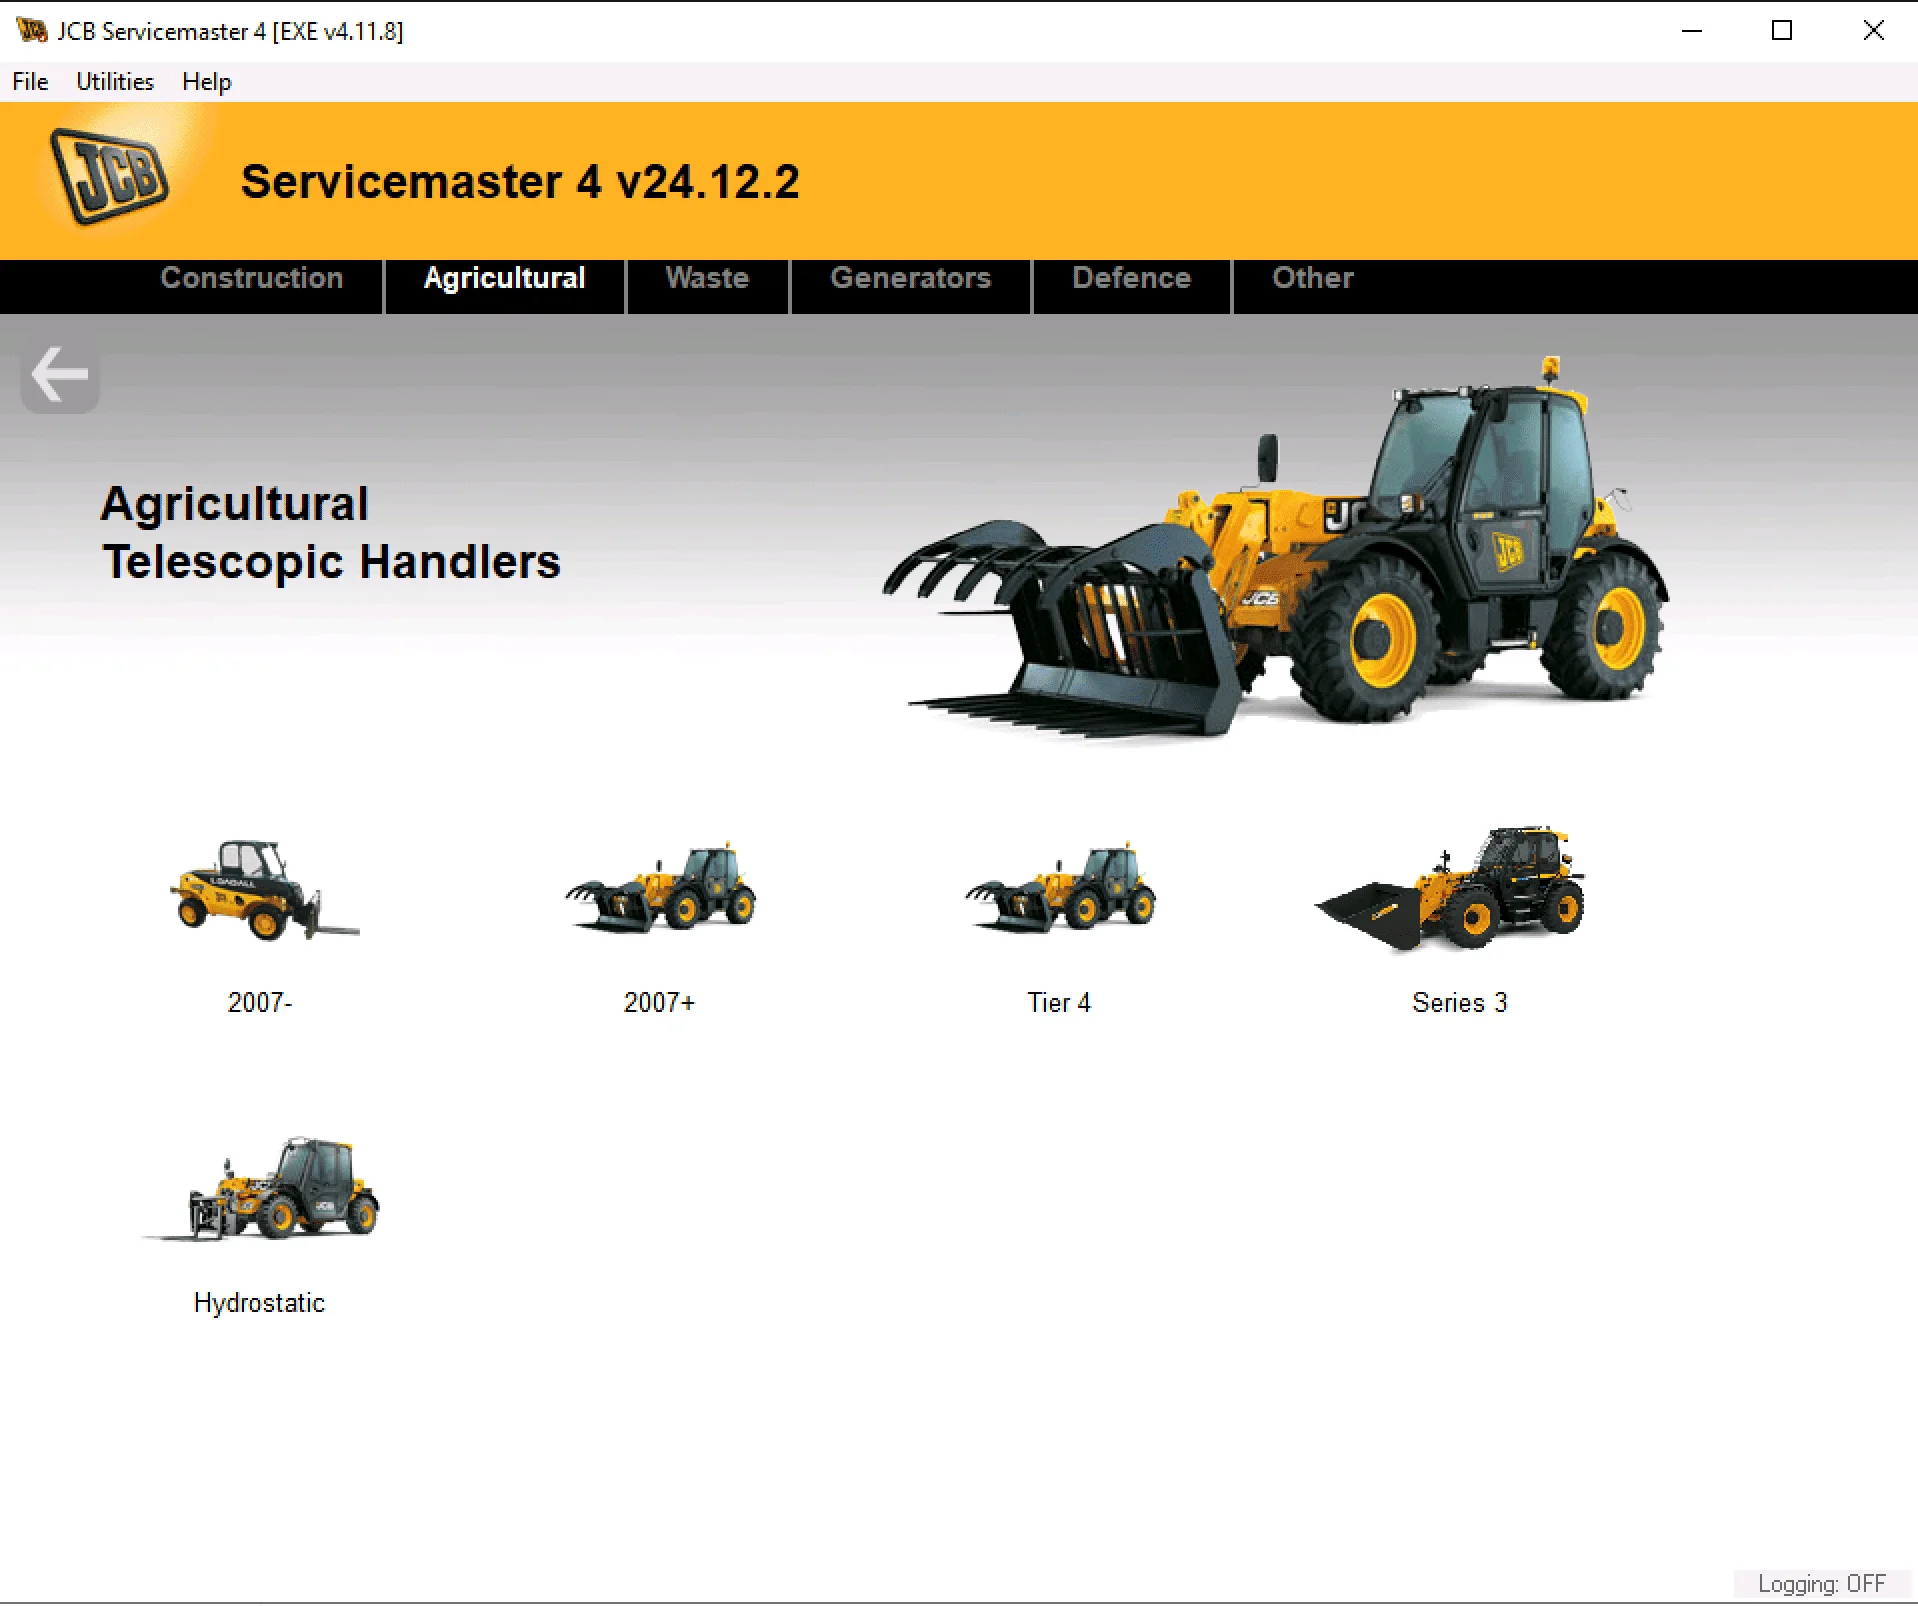
Task: Switch to the Waste tab
Action: [707, 278]
